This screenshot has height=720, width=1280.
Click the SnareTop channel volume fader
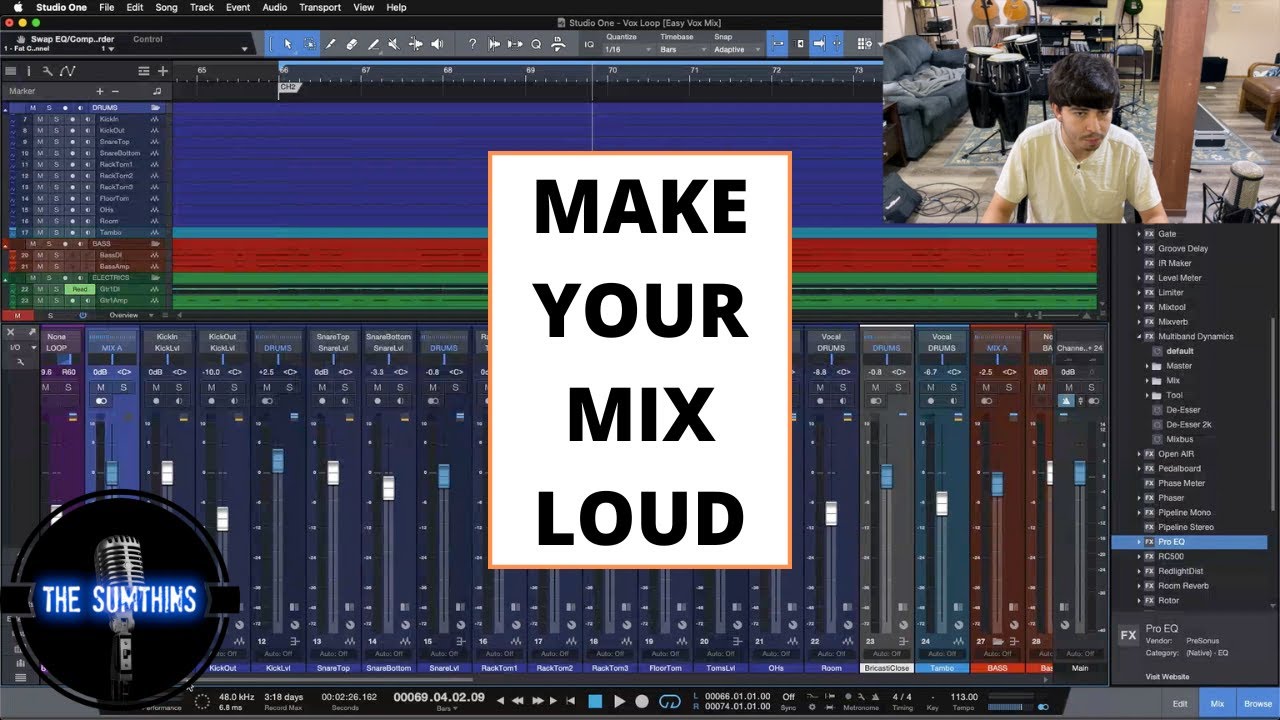(x=333, y=473)
